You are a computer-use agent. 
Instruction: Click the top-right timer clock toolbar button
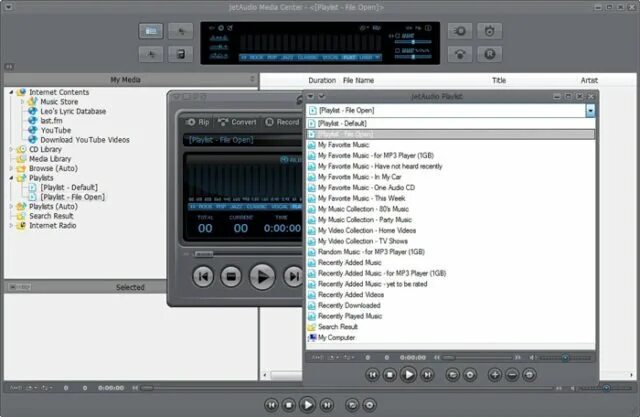(x=489, y=31)
